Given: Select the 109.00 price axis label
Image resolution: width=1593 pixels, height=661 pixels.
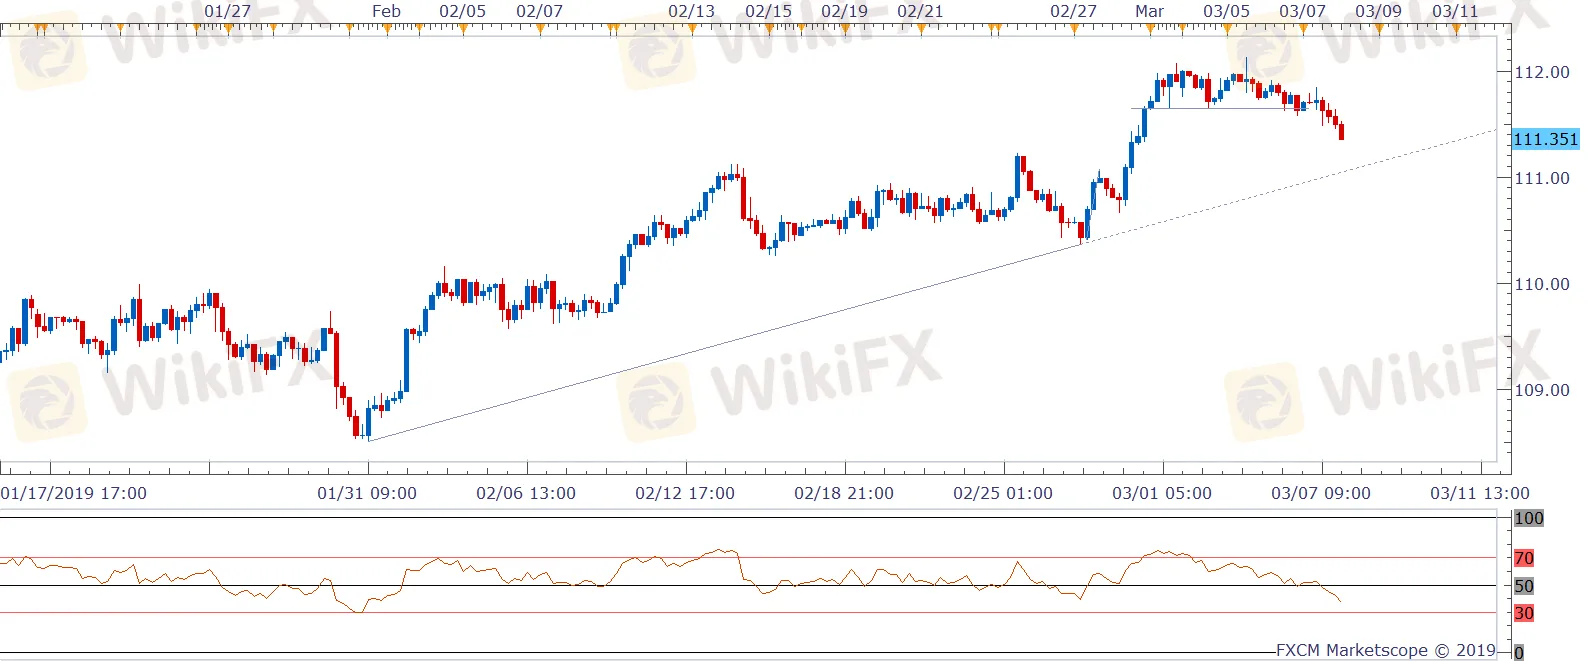Looking at the screenshot, I should point(1542,390).
